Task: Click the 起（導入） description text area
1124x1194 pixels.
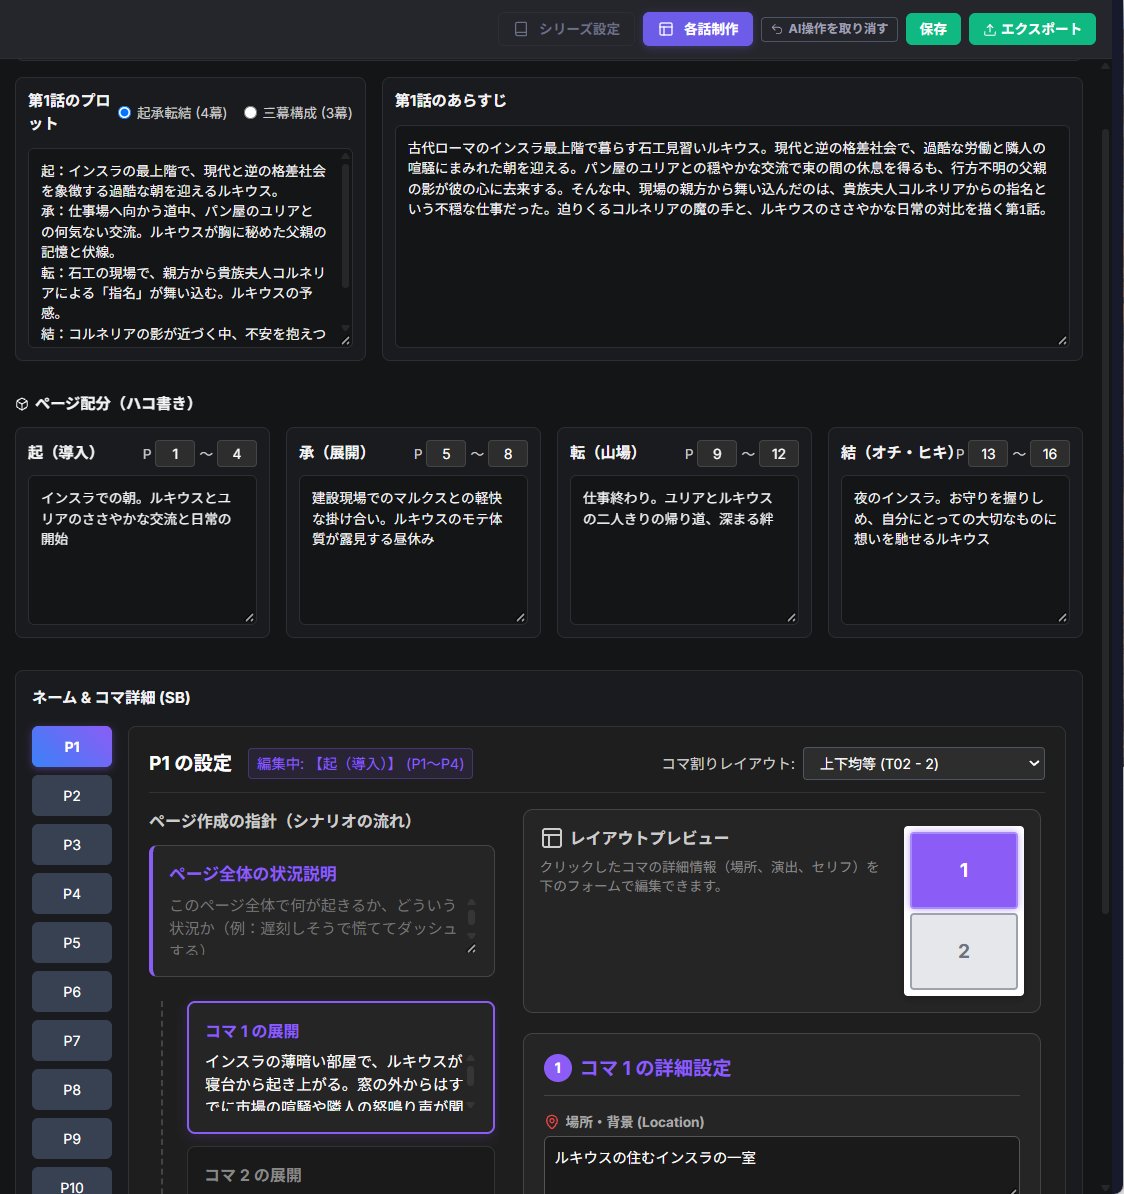Action: pos(142,550)
